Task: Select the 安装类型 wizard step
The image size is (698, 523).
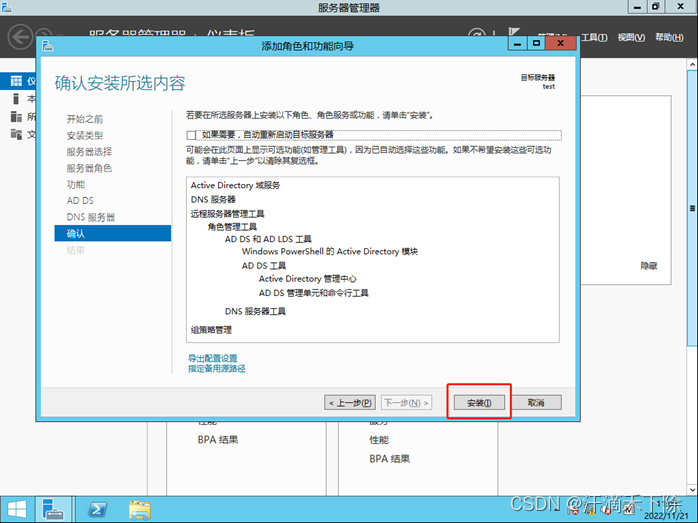Action: click(x=85, y=135)
